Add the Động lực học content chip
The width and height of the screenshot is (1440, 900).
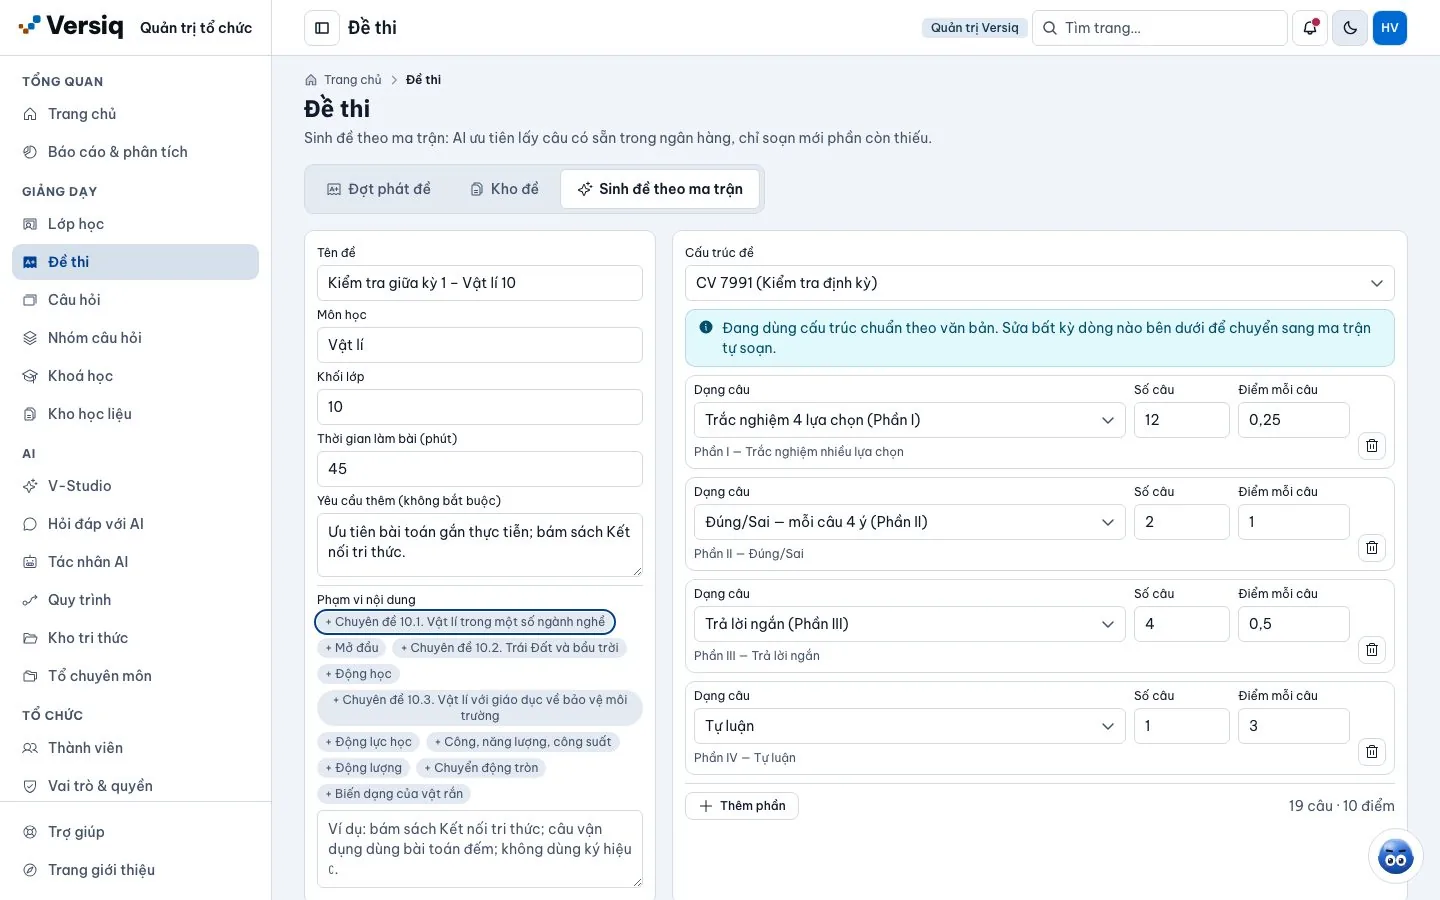pyautogui.click(x=368, y=742)
